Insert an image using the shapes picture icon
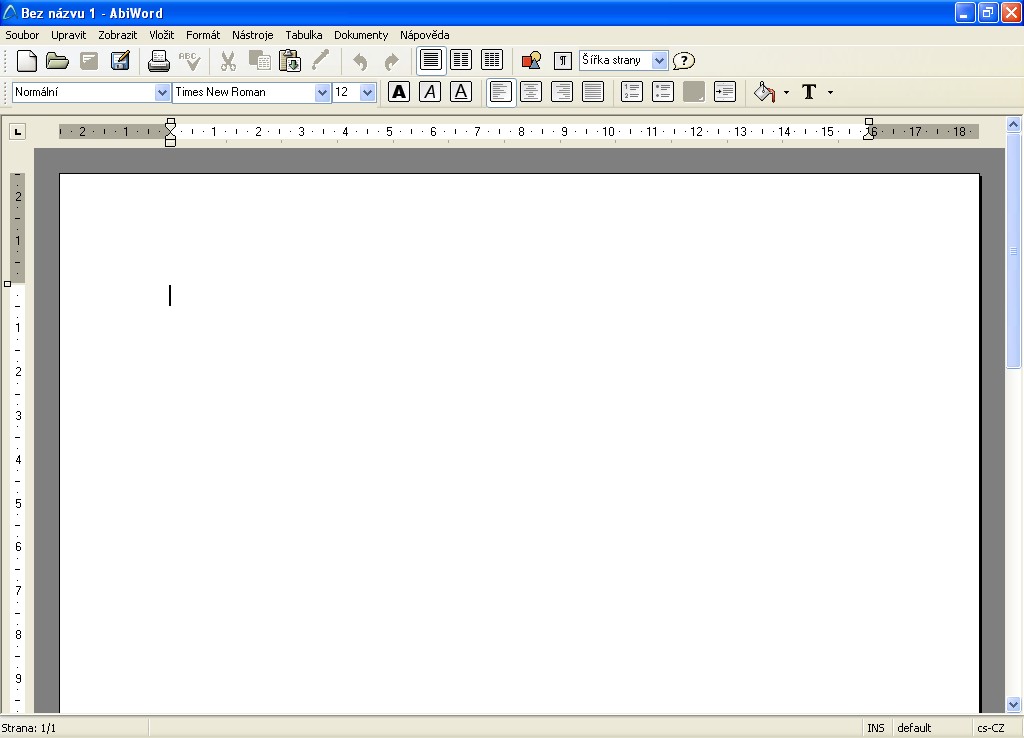Image resolution: width=1024 pixels, height=738 pixels. [532, 61]
